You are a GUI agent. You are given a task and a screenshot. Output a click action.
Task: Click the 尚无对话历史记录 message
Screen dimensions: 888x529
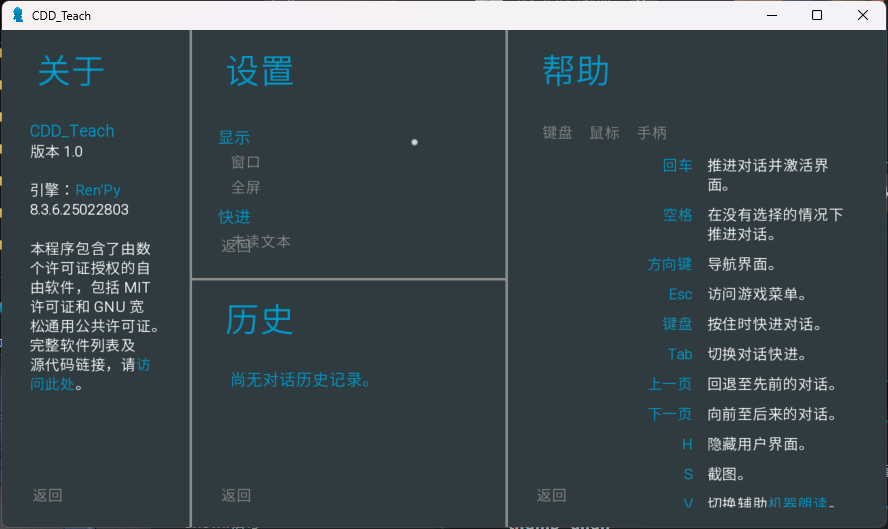pyautogui.click(x=301, y=380)
